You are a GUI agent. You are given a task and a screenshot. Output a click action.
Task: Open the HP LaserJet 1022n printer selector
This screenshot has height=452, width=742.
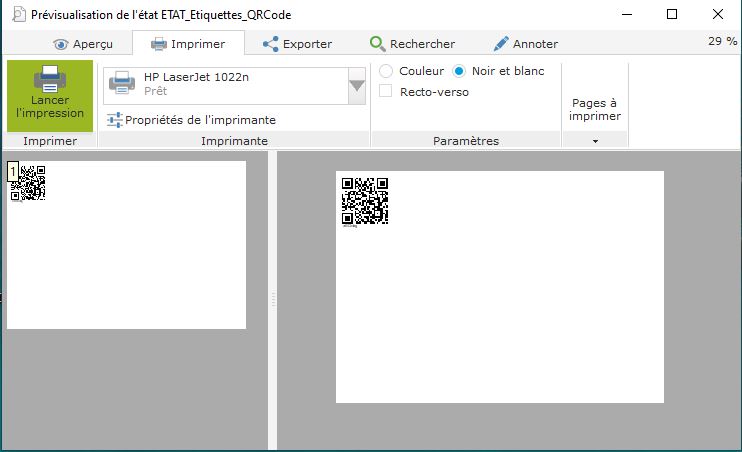[x=234, y=86]
